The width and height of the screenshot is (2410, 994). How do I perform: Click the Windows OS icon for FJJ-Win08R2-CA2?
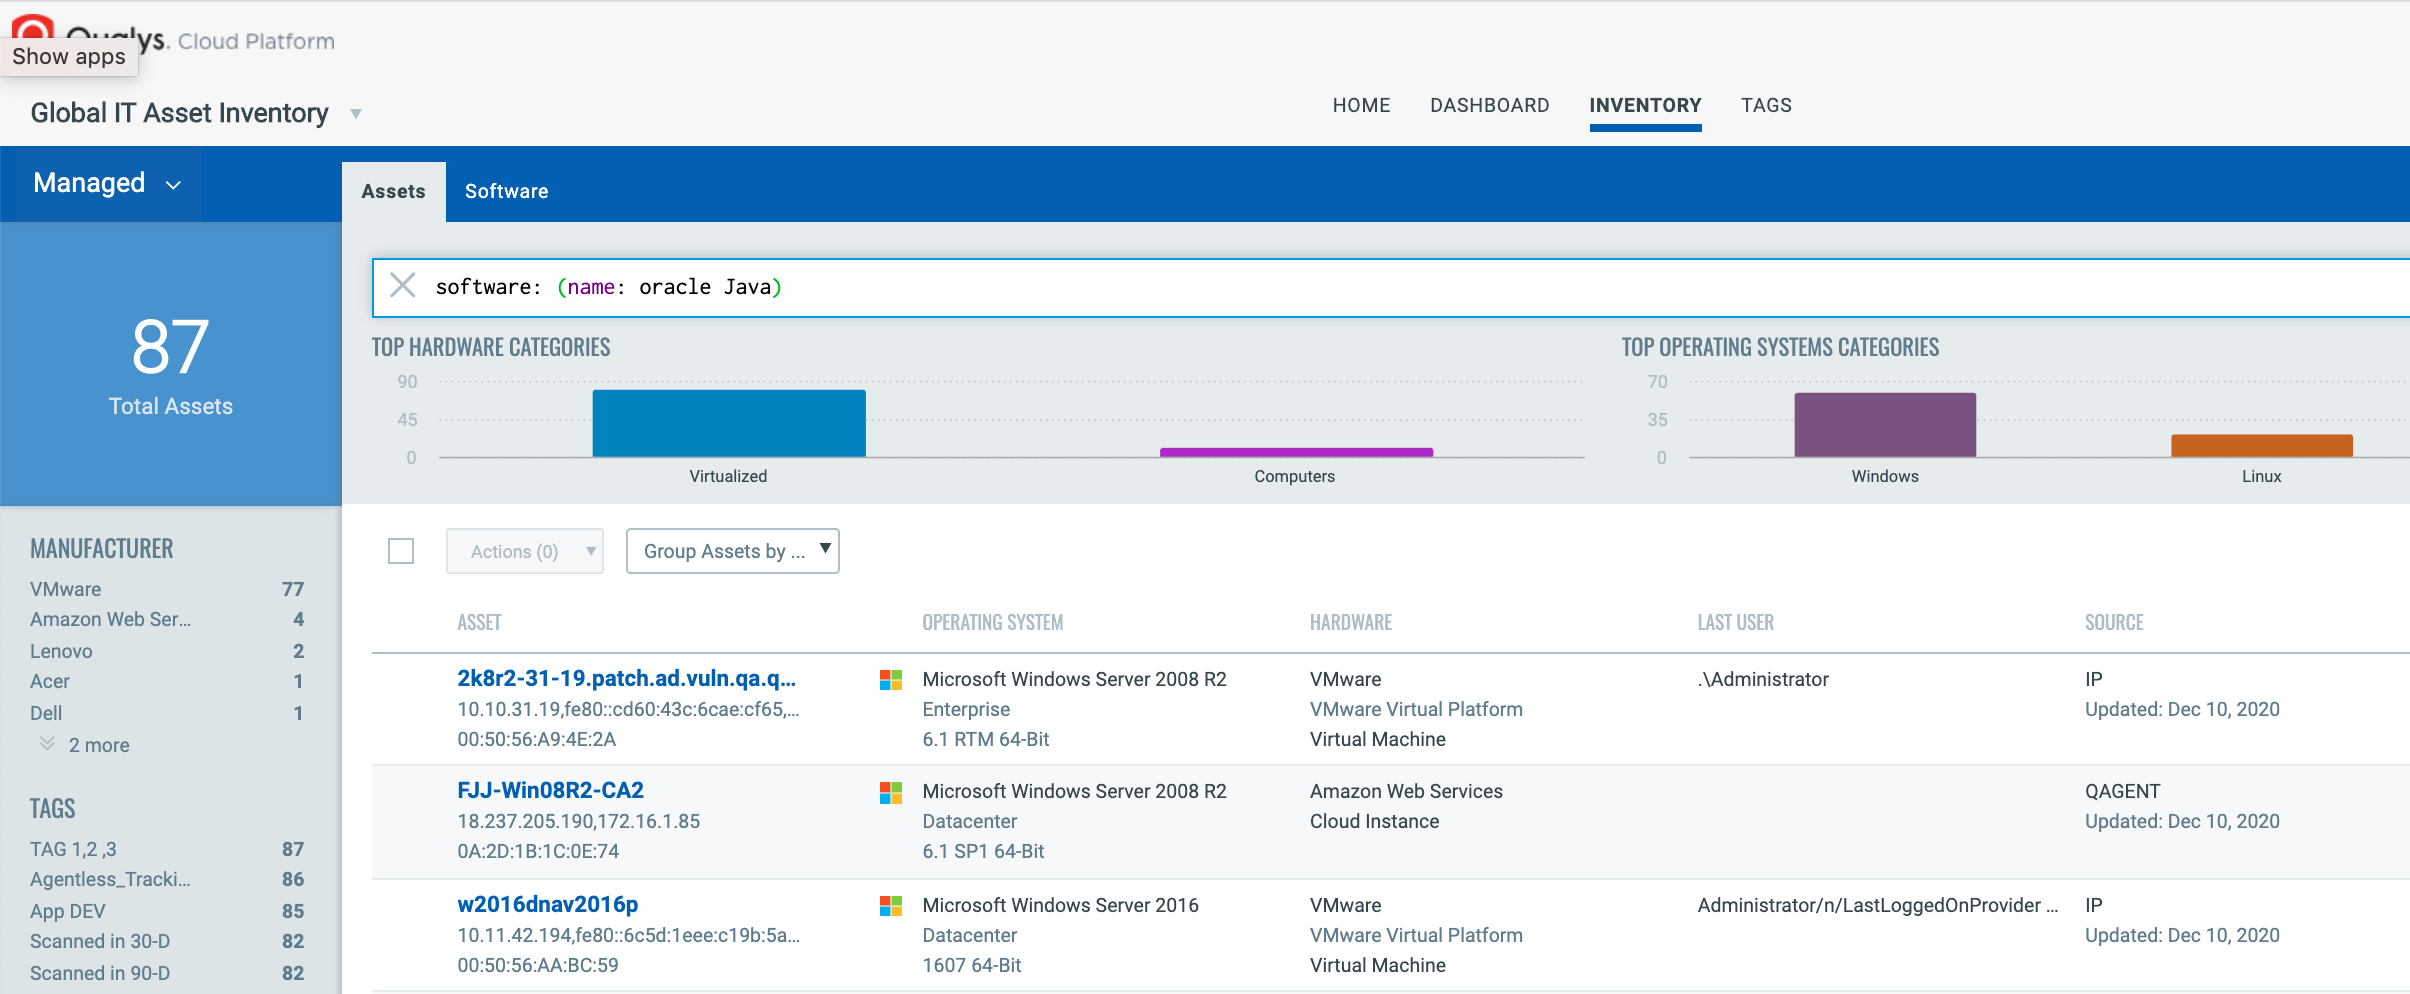(x=889, y=793)
